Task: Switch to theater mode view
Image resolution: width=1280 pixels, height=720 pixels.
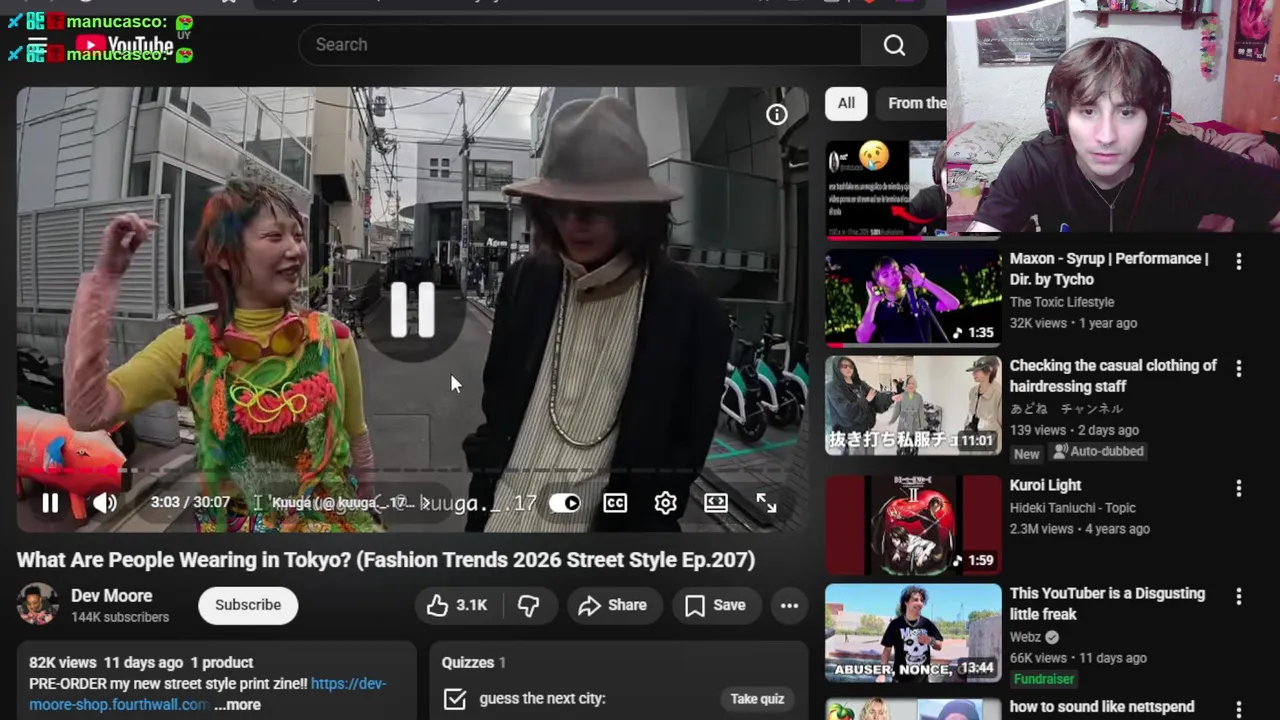Action: (x=716, y=503)
